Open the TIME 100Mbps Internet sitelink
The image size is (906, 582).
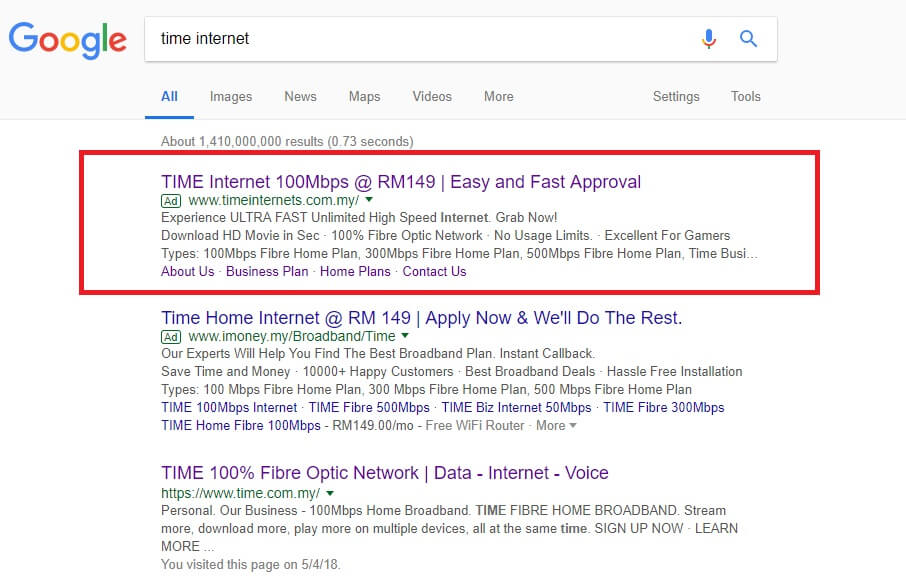(229, 407)
